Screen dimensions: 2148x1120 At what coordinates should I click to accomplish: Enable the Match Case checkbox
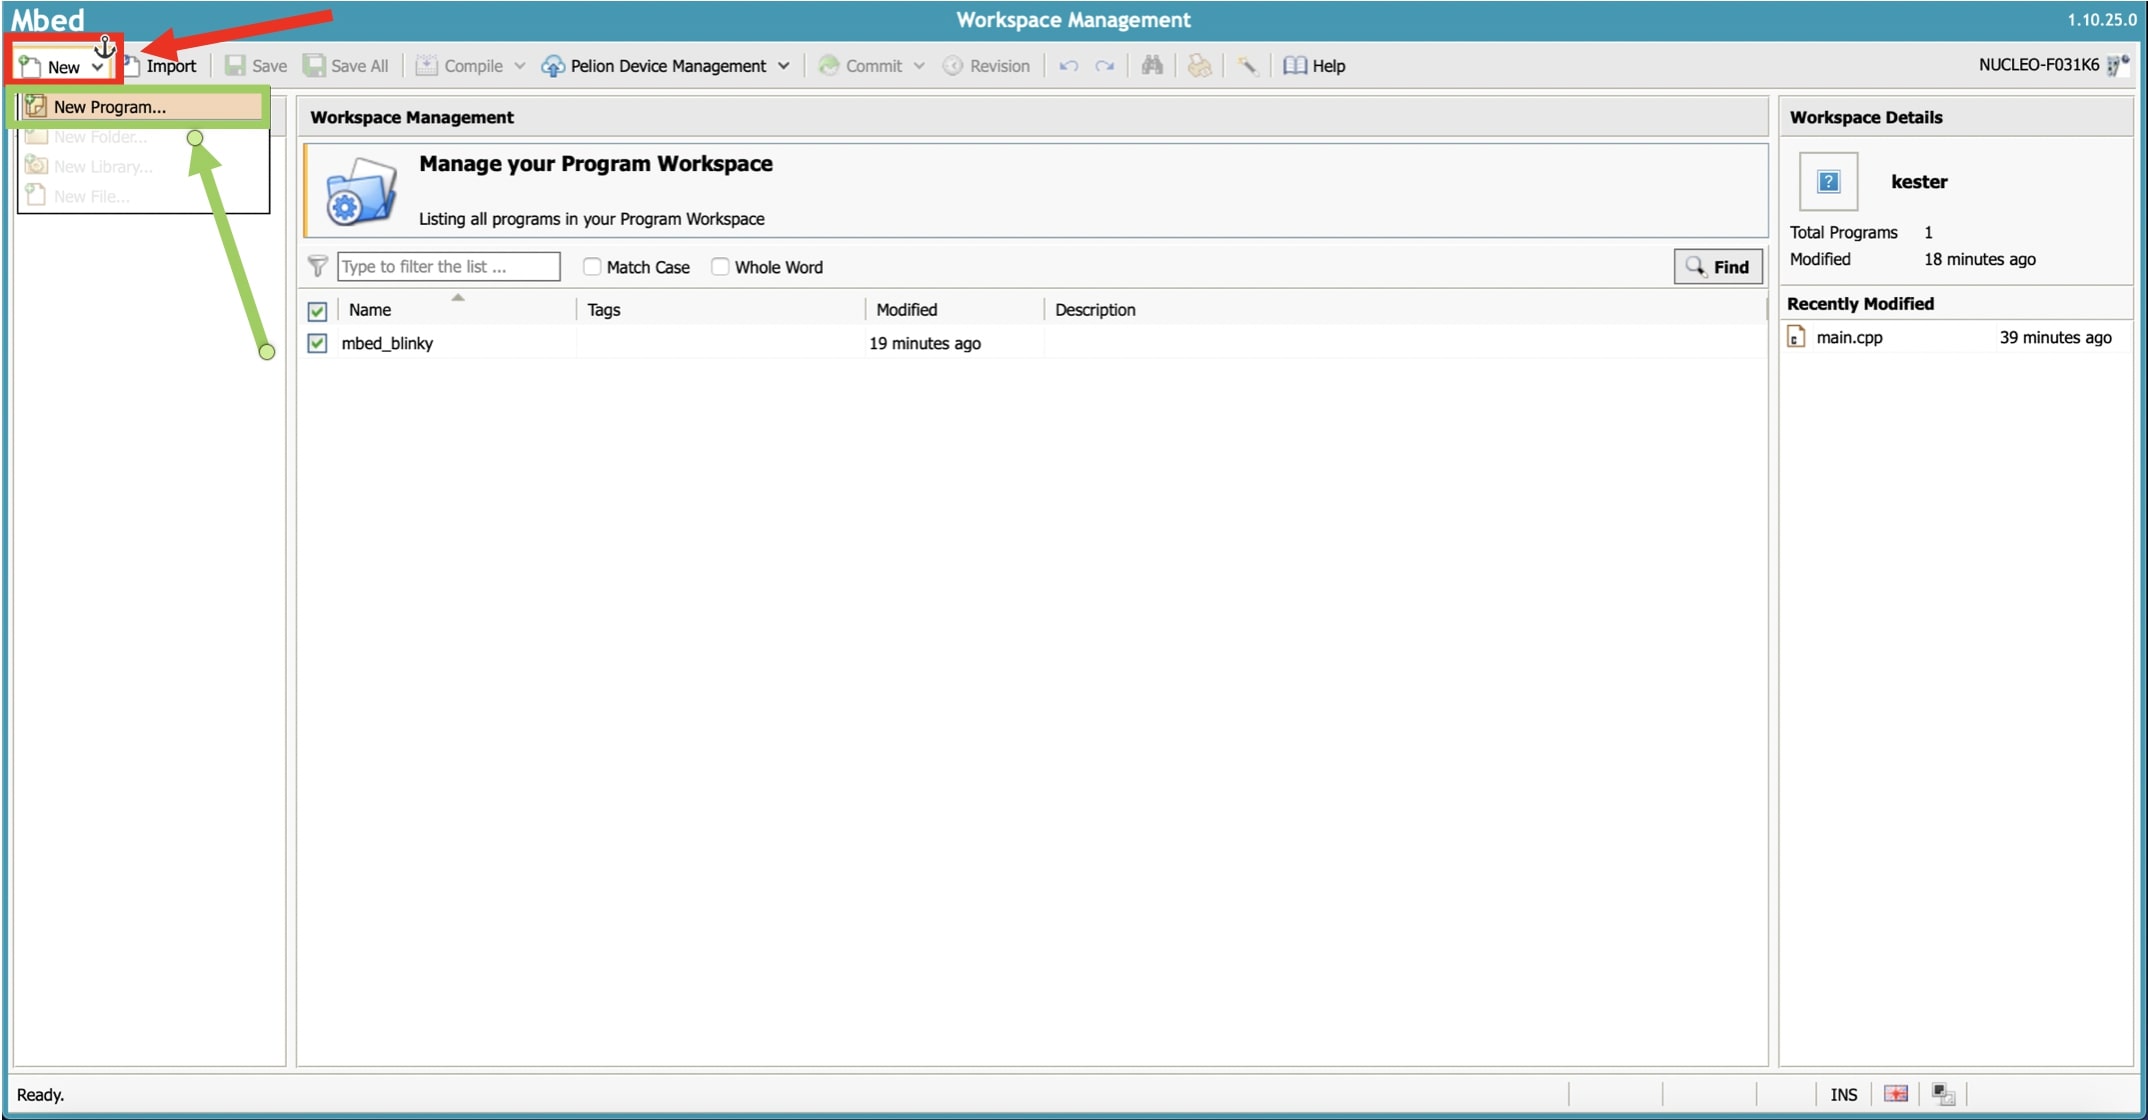tap(592, 267)
